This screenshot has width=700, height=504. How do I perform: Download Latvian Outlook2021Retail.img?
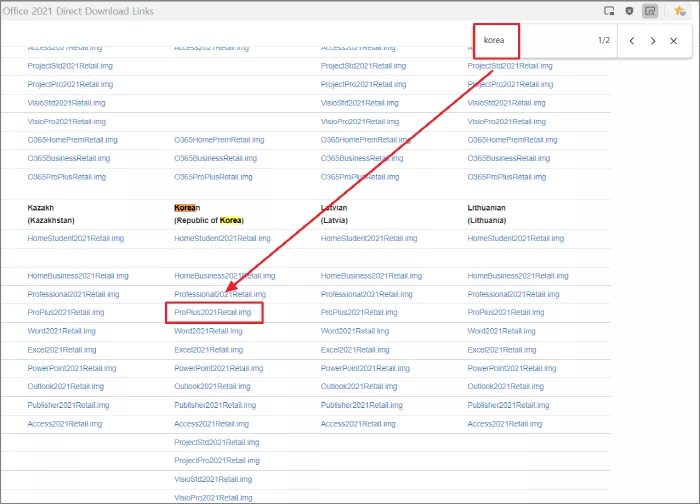pyautogui.click(x=359, y=387)
